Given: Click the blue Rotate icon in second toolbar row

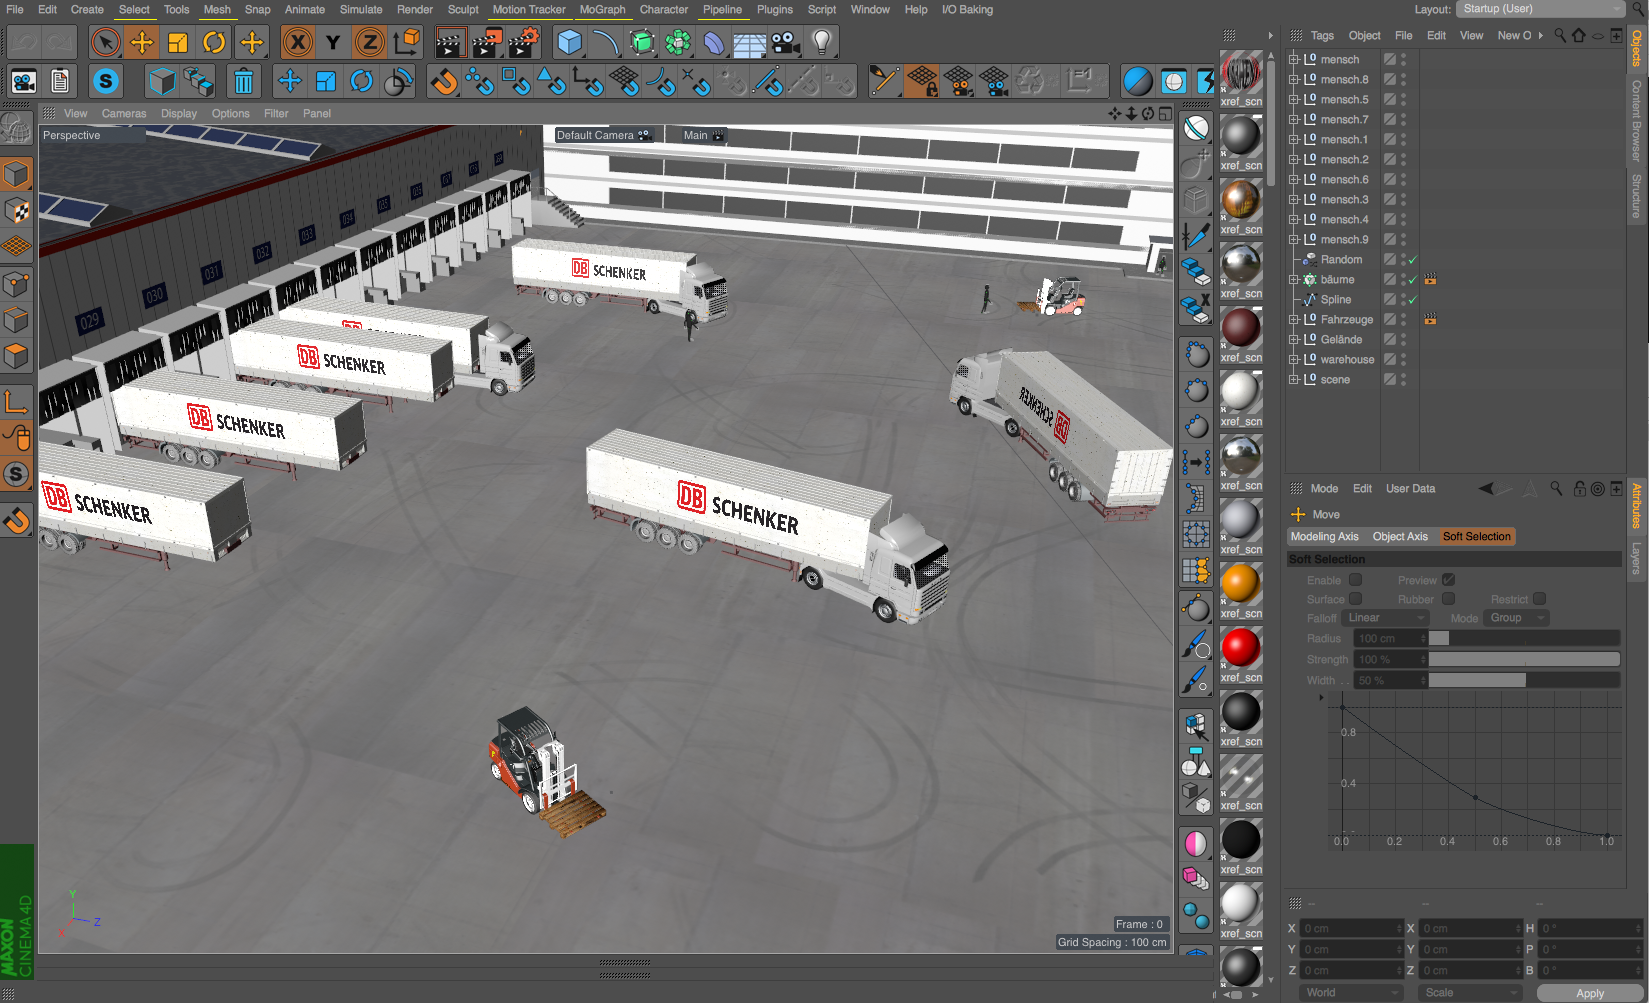Looking at the screenshot, I should [x=362, y=81].
